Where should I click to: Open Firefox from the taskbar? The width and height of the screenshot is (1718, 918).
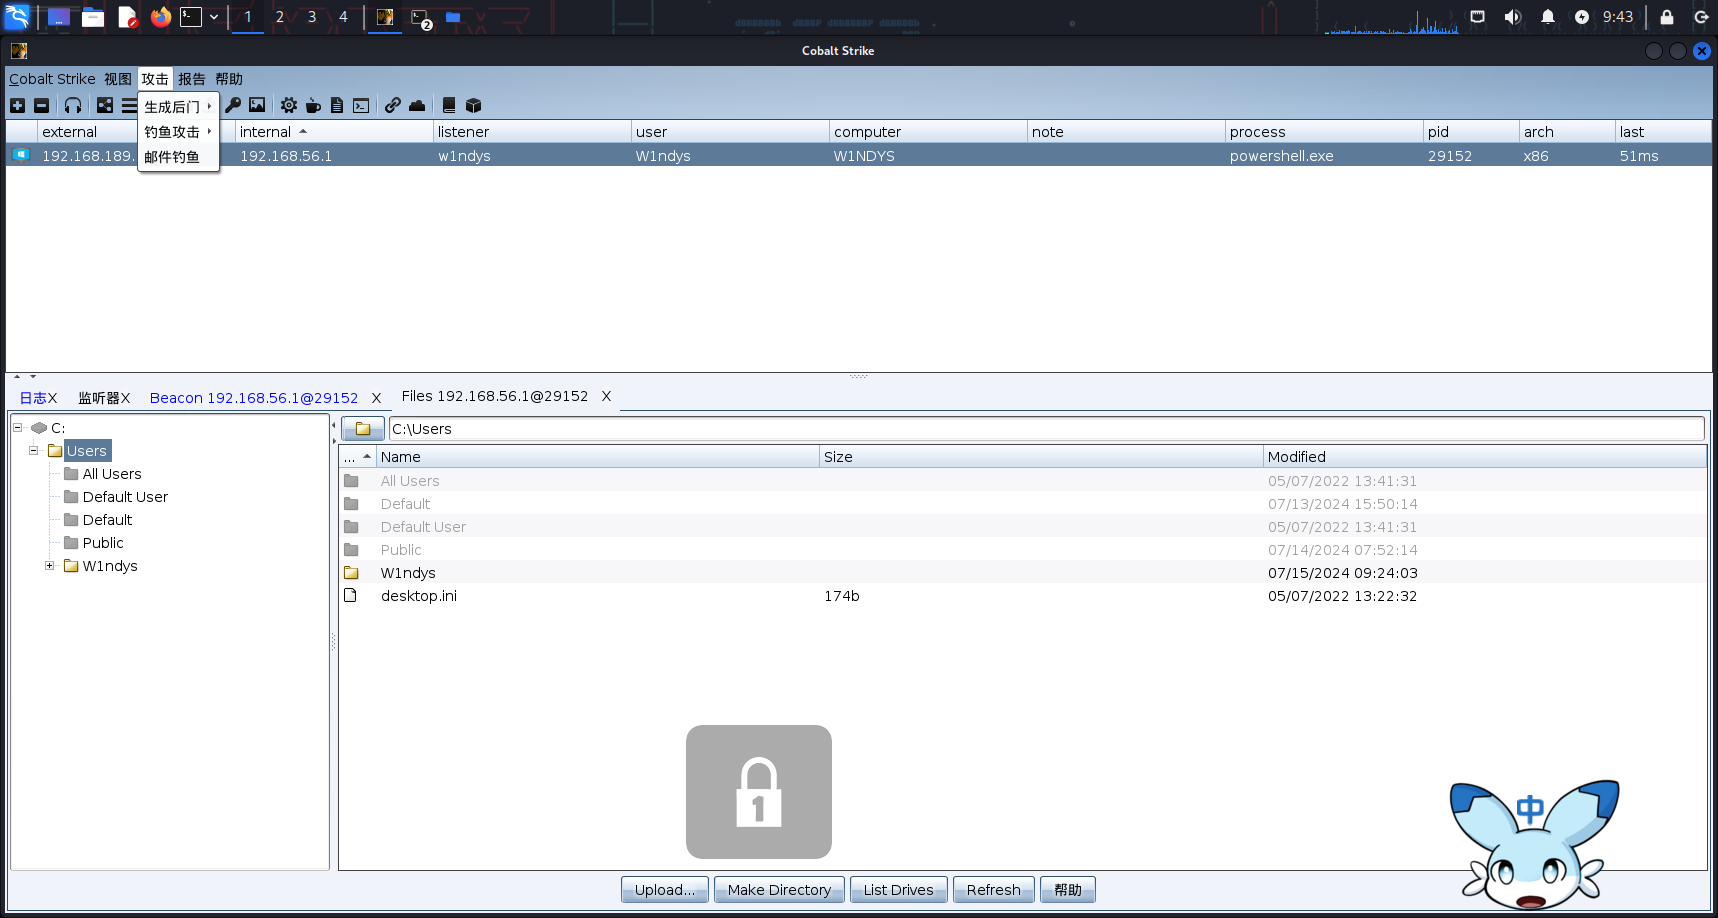tap(160, 17)
